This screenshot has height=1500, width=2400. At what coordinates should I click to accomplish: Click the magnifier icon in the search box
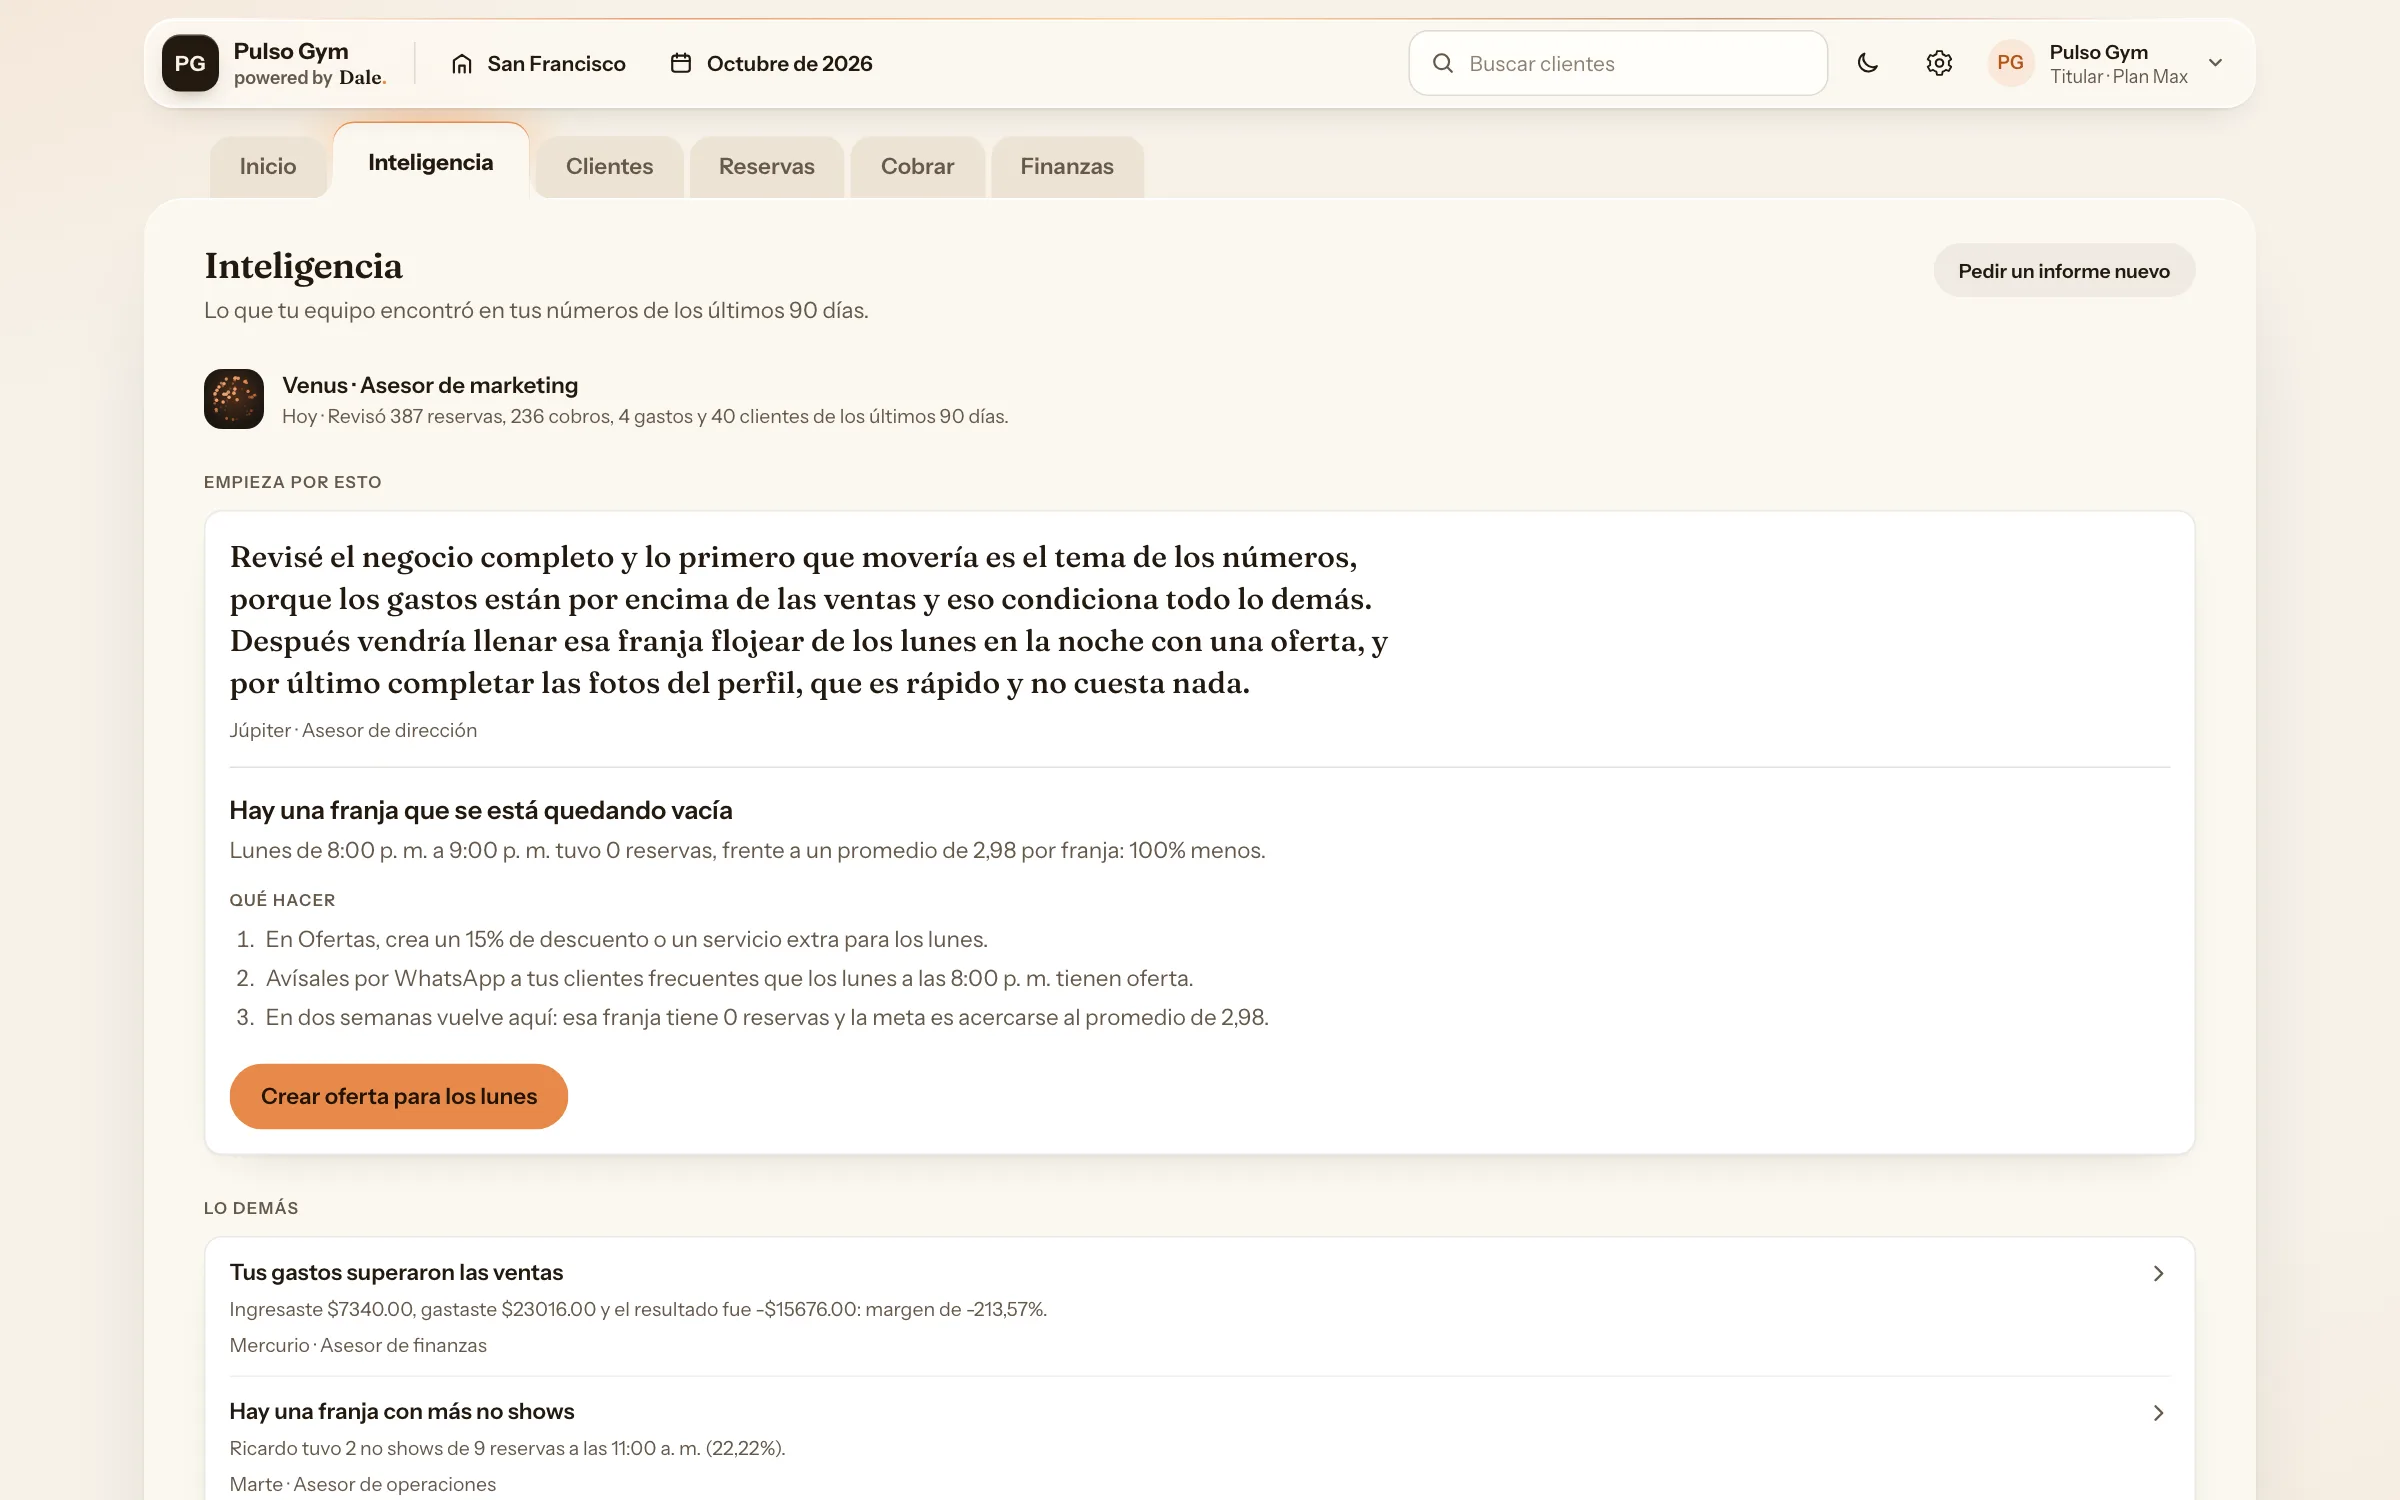click(1443, 63)
